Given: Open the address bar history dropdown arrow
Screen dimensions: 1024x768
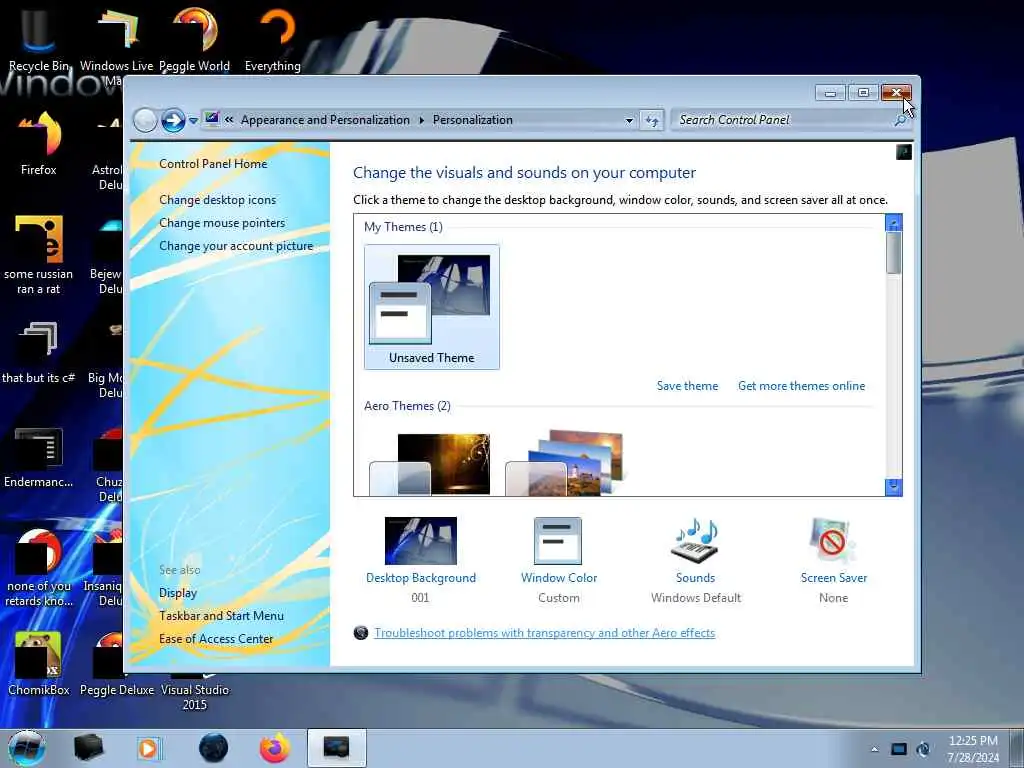Looking at the screenshot, I should click(629, 120).
